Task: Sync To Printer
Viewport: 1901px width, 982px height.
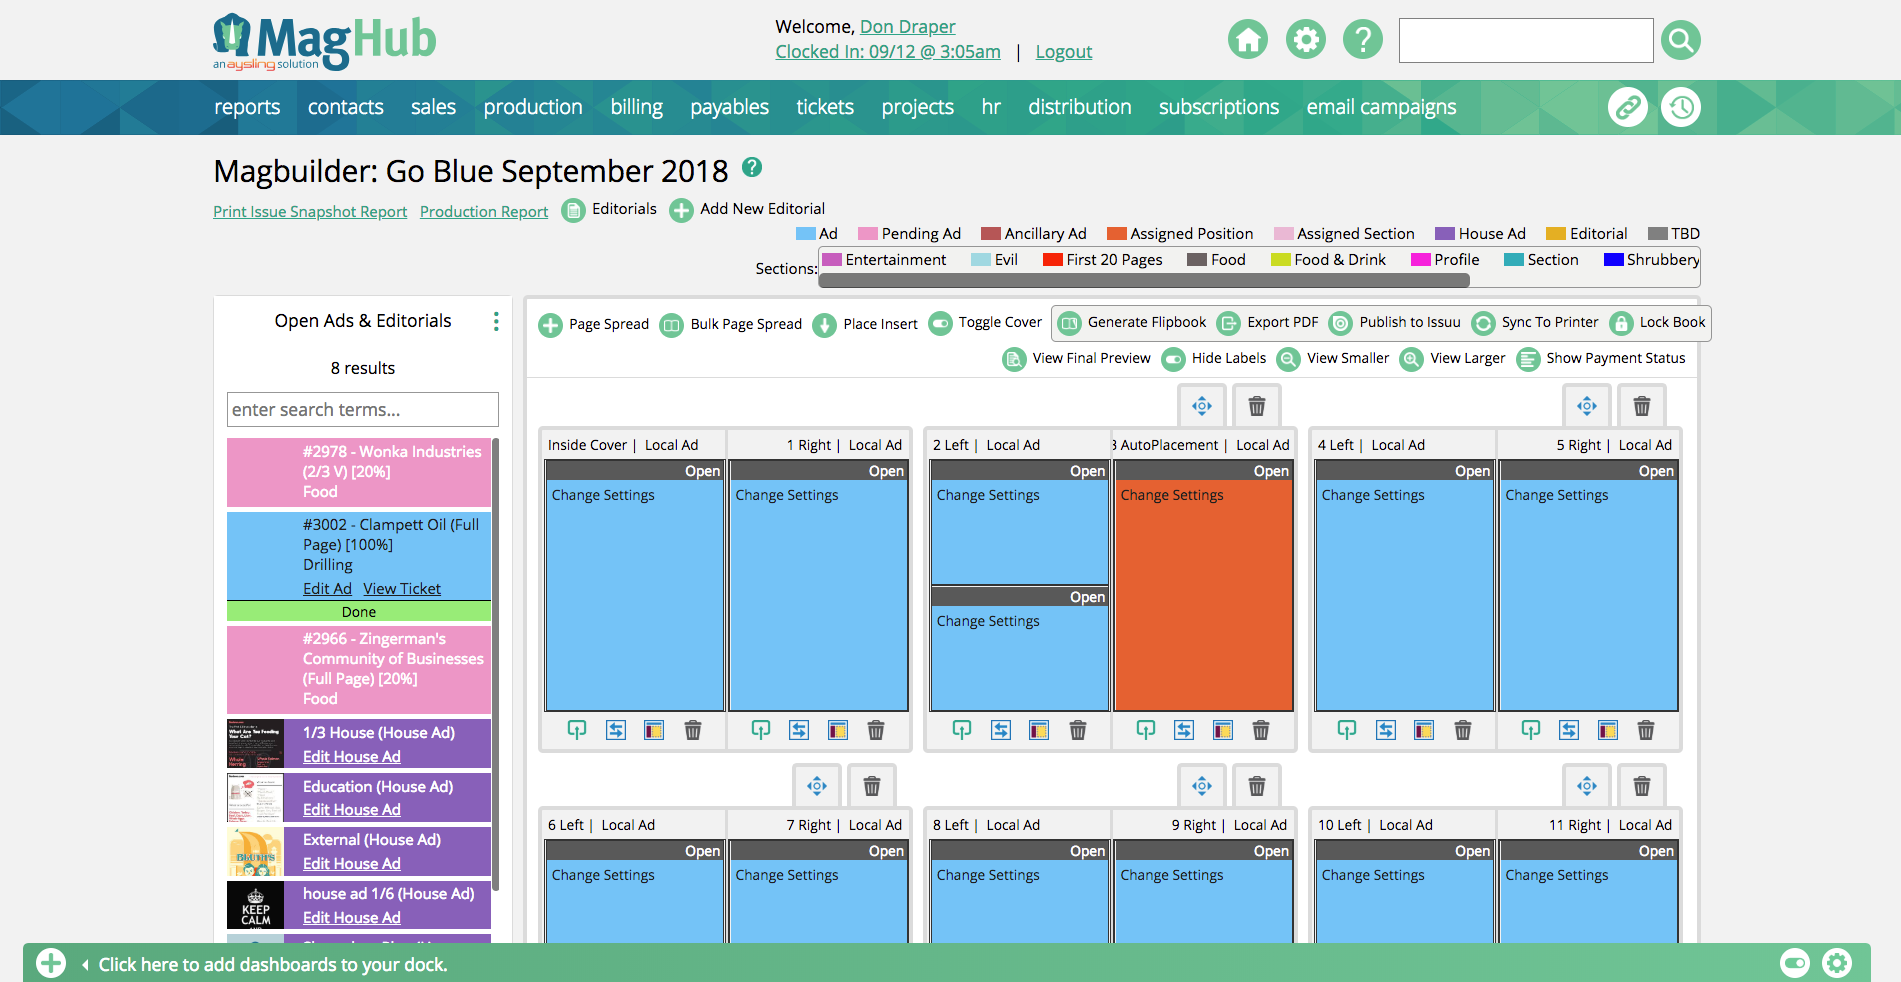Action: click(1535, 323)
